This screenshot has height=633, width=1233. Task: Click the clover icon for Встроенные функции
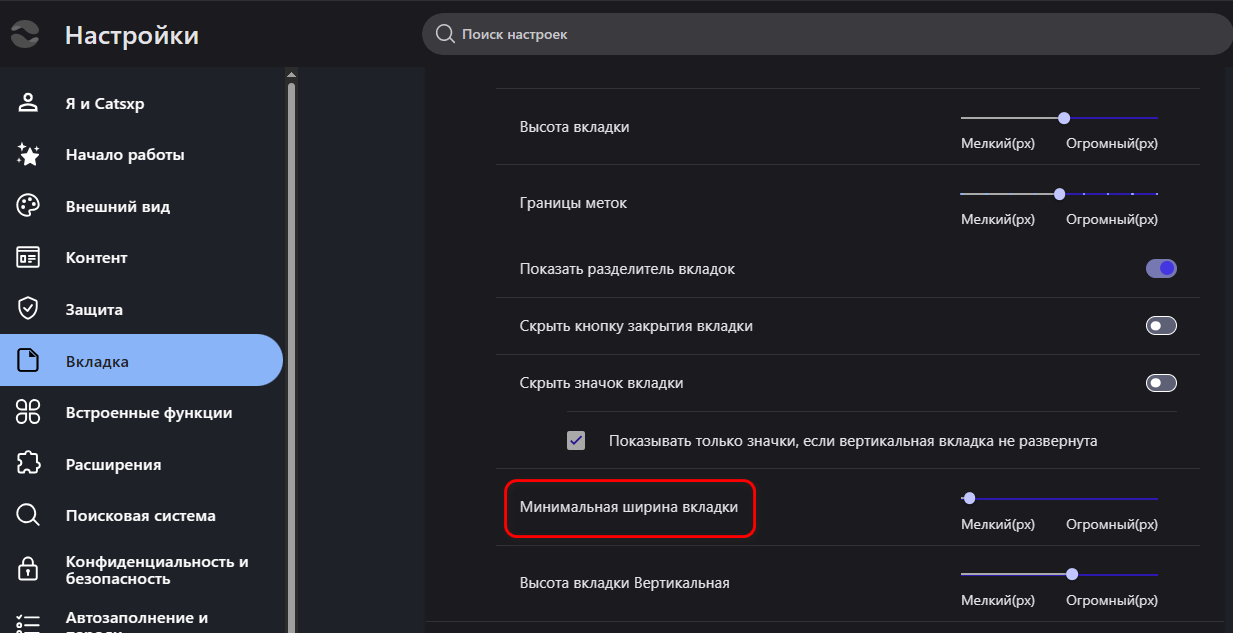[28, 412]
